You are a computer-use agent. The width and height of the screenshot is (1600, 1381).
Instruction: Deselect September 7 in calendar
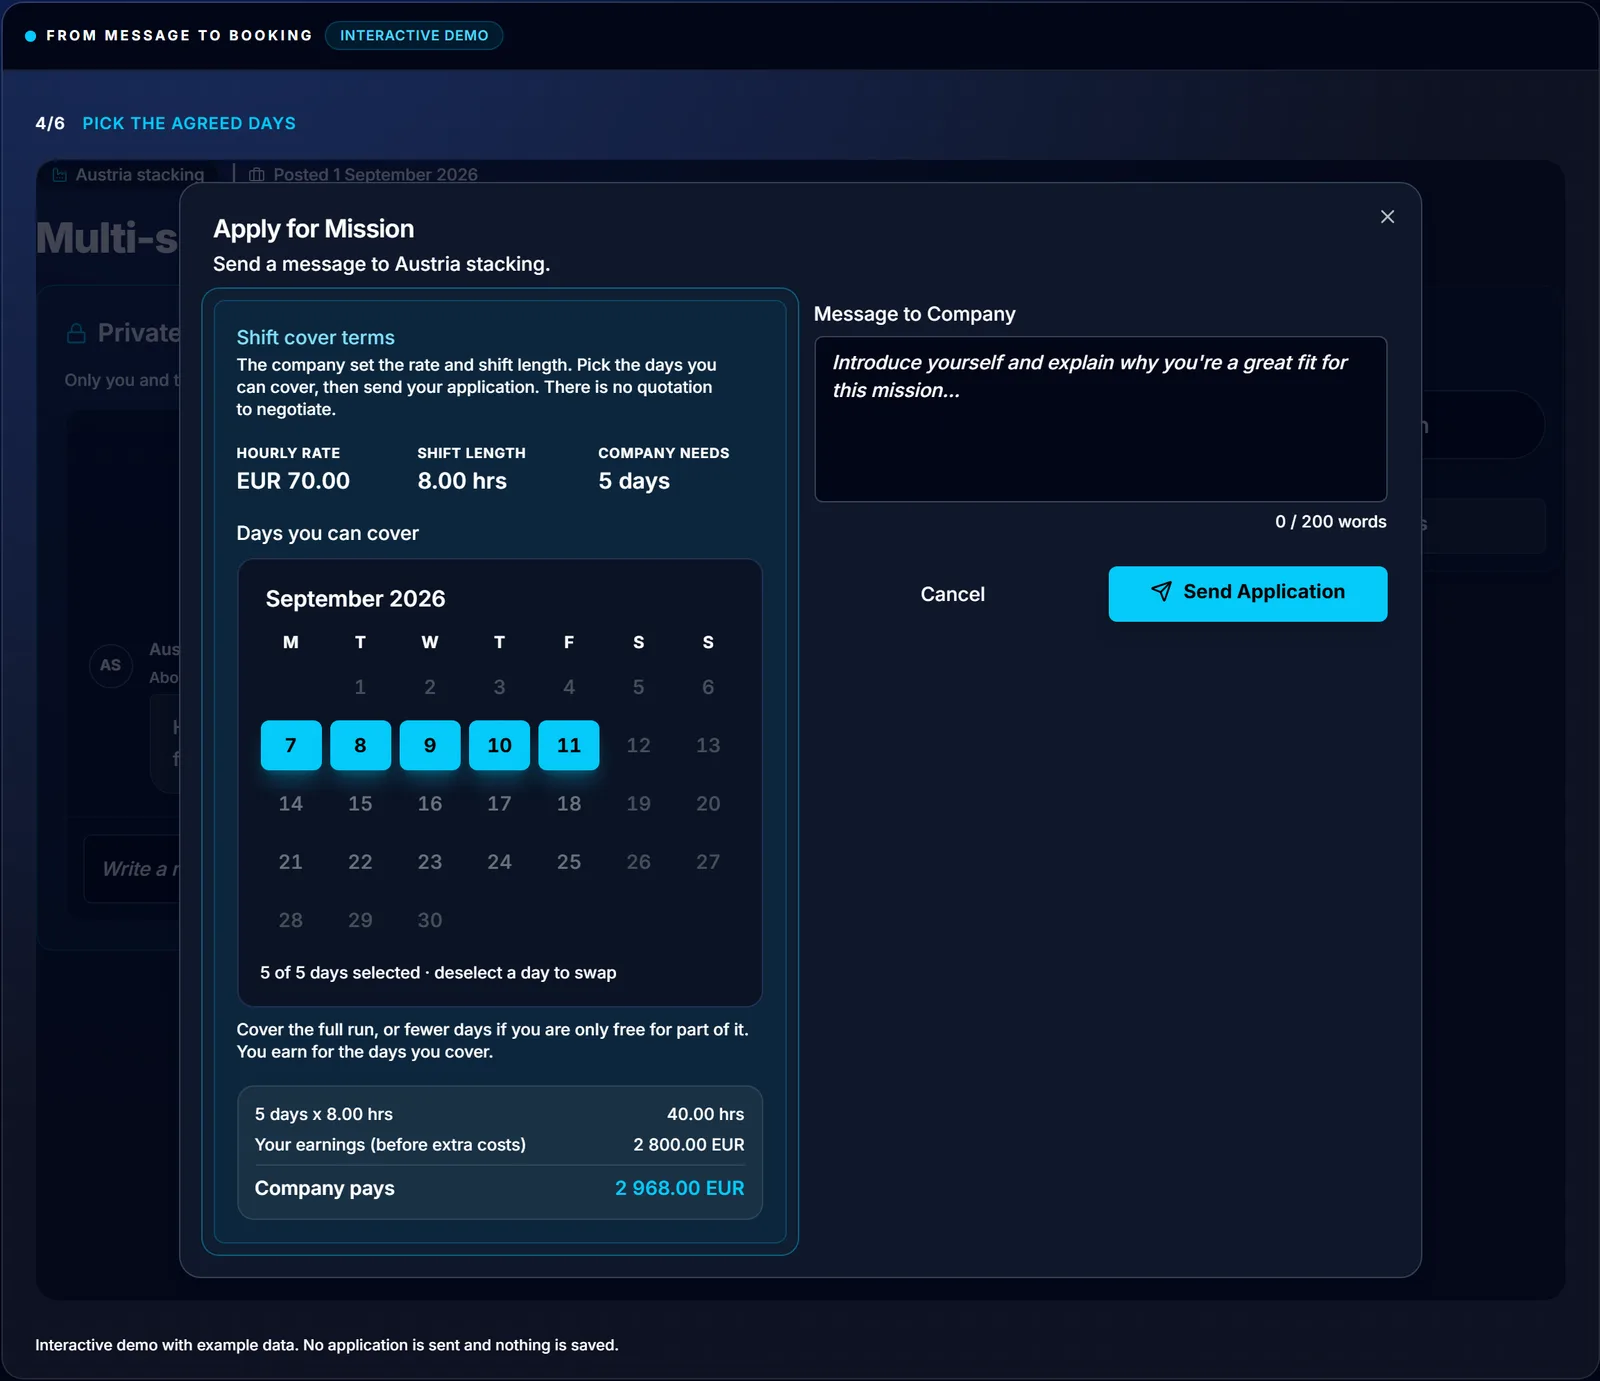[291, 745]
